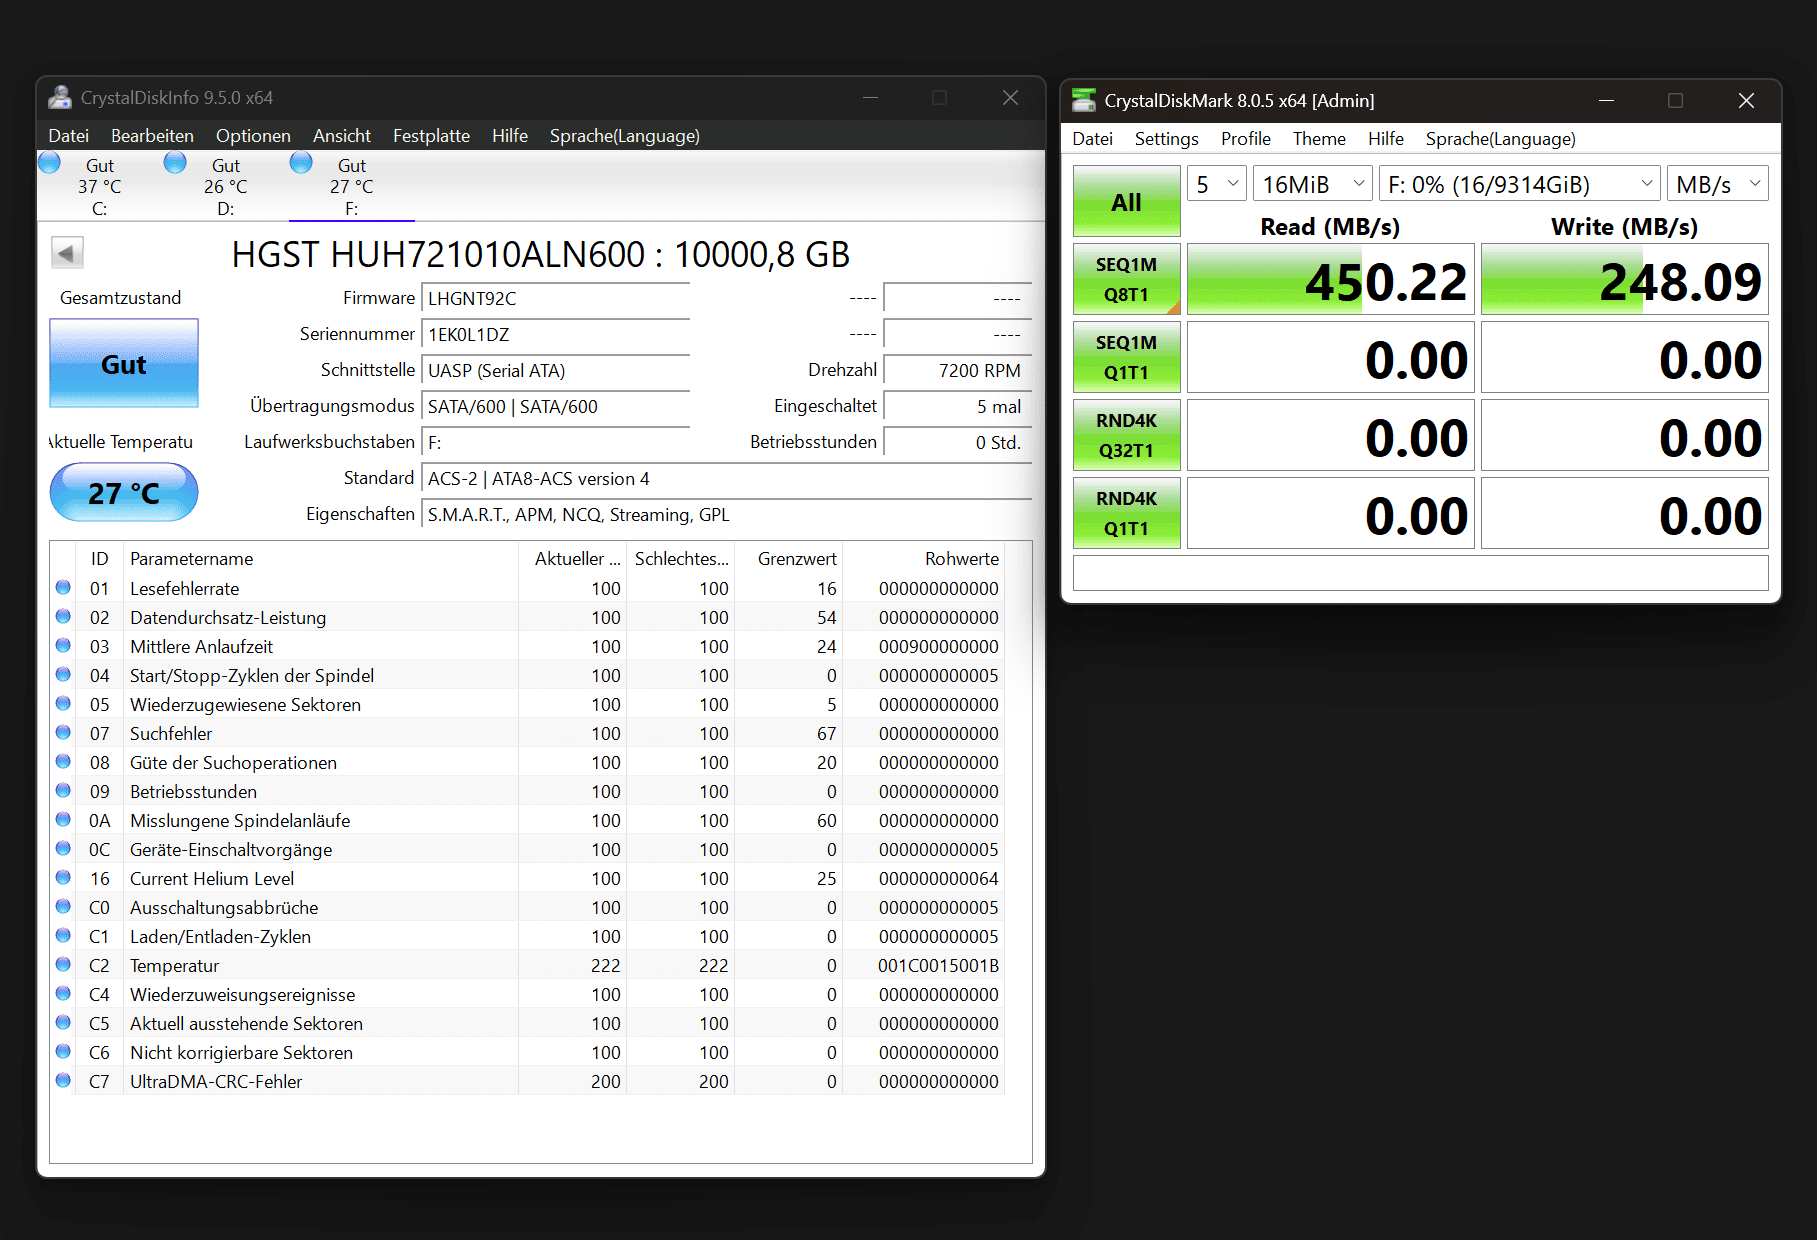
Task: Click the status dot for Wiederzuweisungsereignisse row
Action: click(x=63, y=994)
